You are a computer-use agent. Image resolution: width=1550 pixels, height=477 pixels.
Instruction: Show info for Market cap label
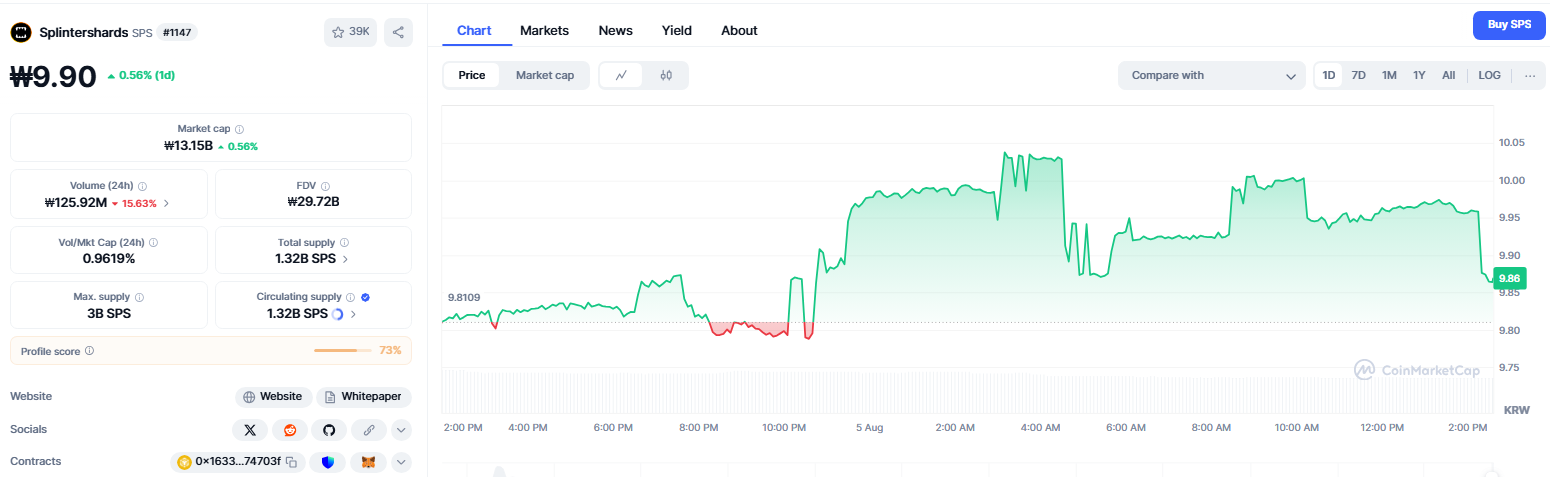coord(239,129)
